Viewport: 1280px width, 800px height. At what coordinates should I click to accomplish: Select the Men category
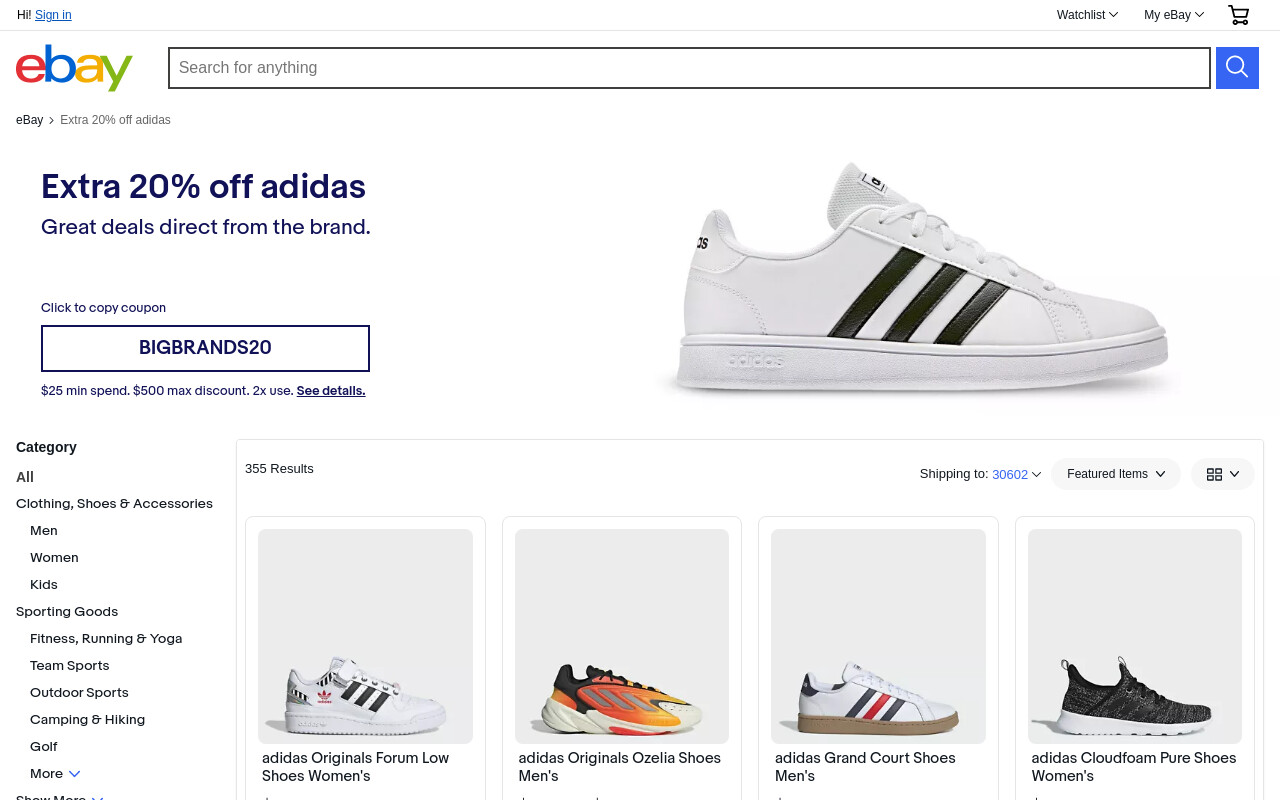coord(44,531)
